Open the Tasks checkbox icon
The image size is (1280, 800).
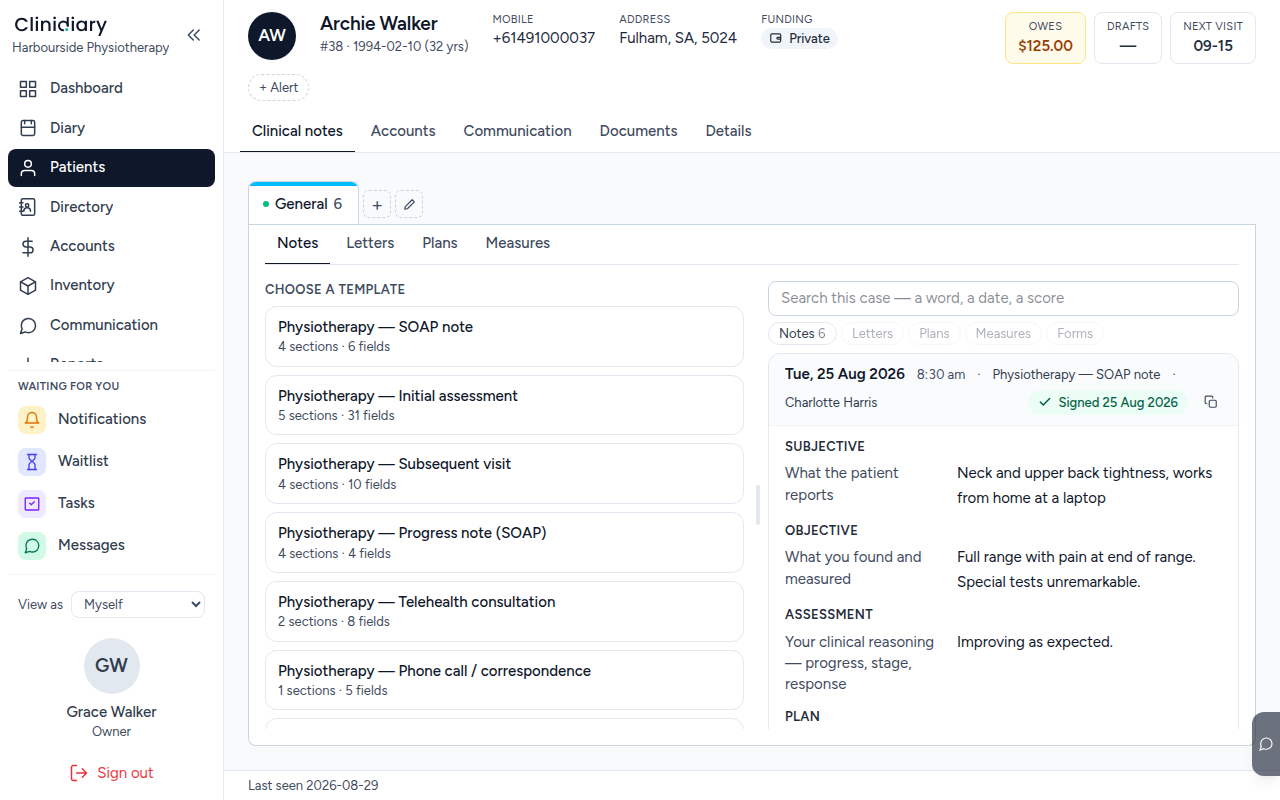[x=32, y=503]
